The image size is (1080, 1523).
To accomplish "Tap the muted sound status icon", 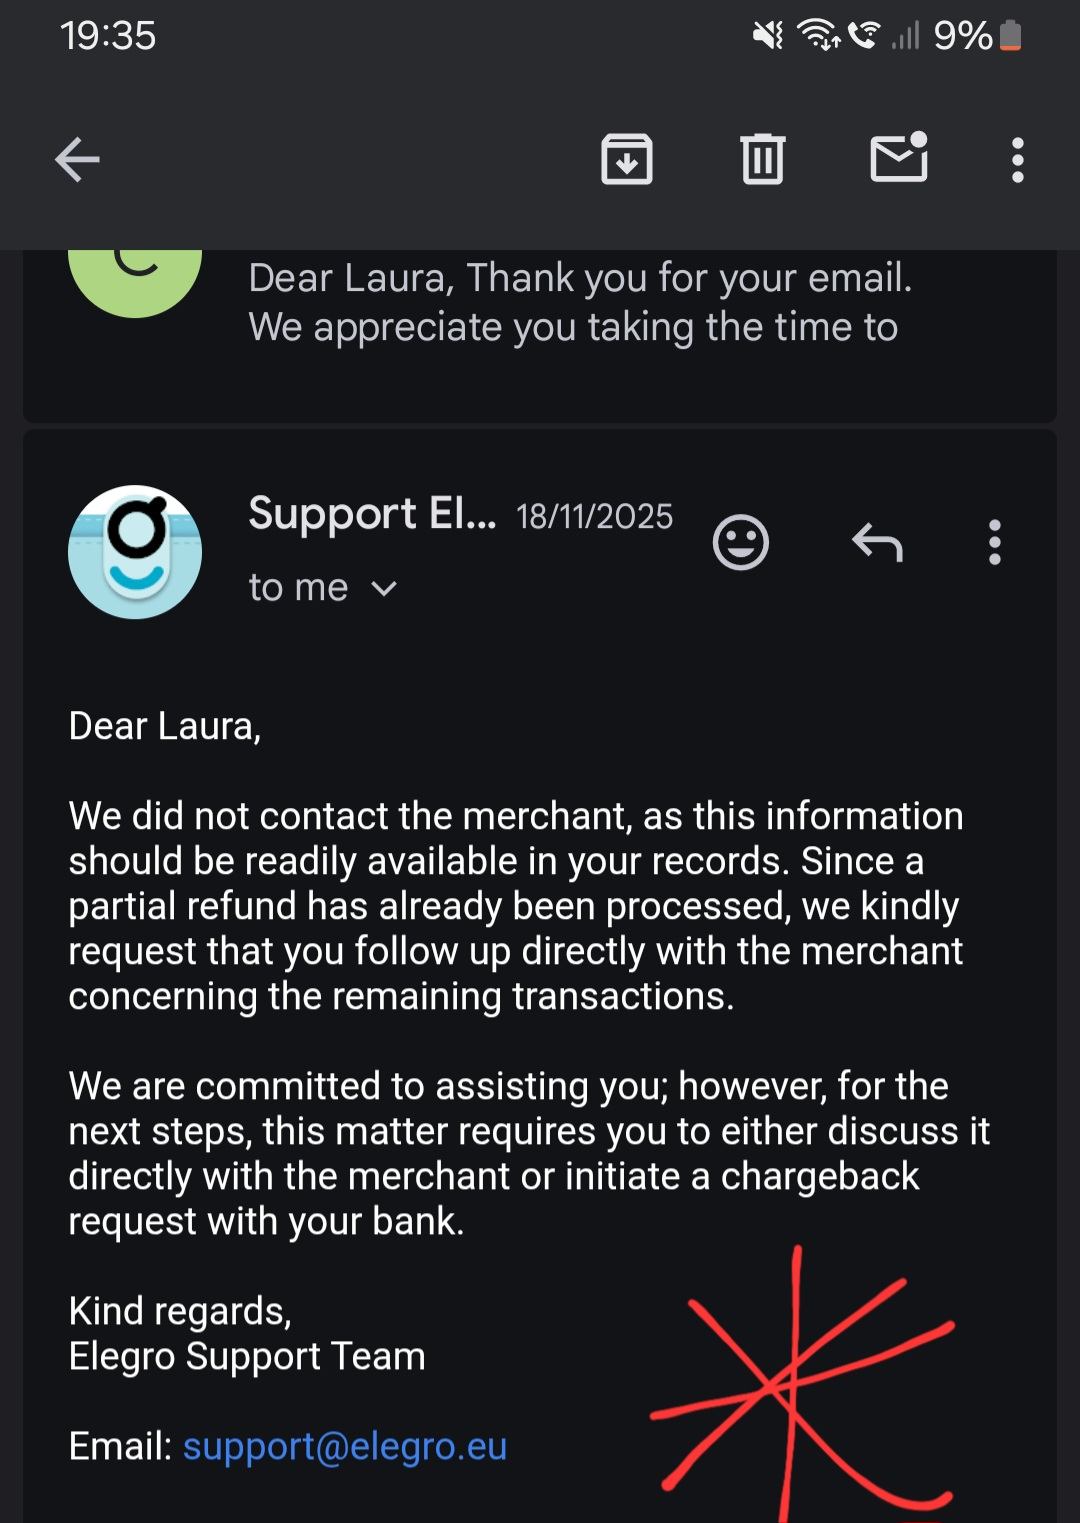I will coord(768,36).
